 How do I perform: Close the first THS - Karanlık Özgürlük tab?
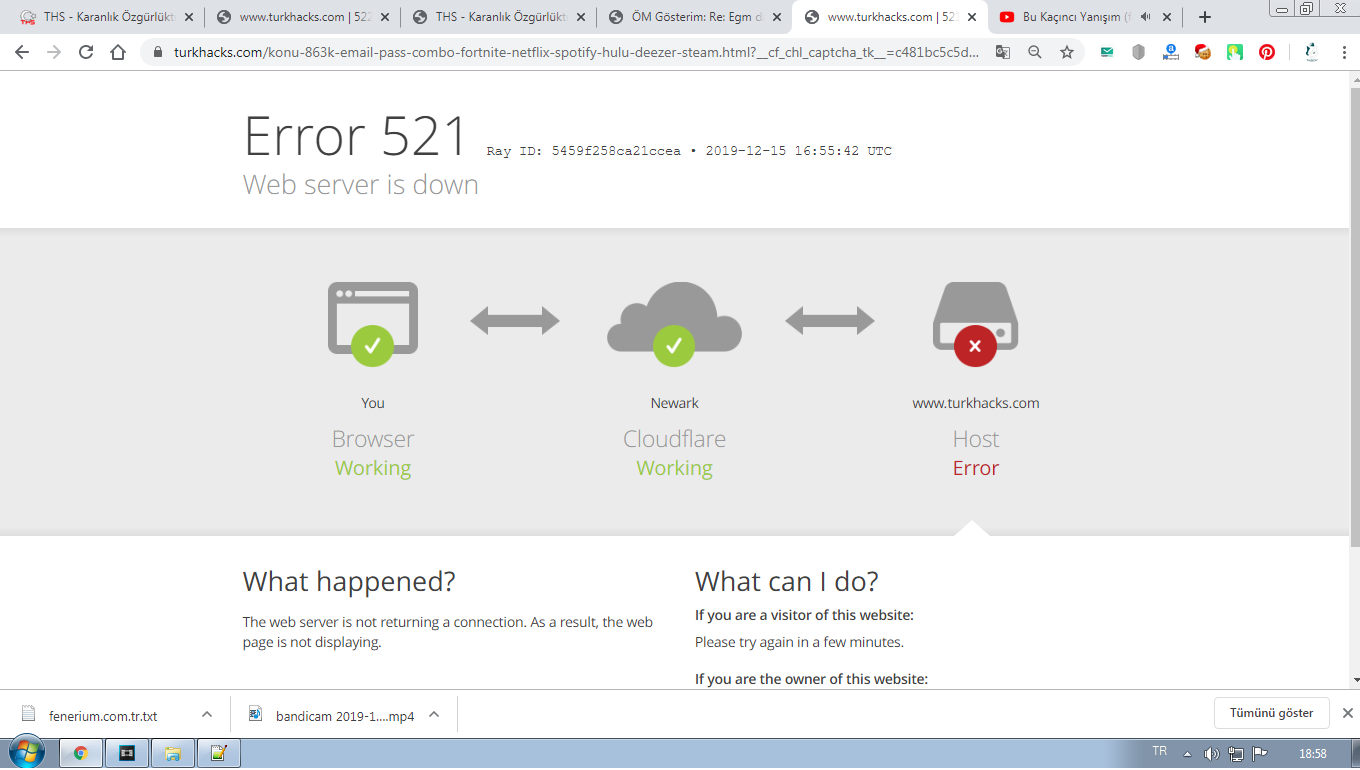click(x=189, y=17)
